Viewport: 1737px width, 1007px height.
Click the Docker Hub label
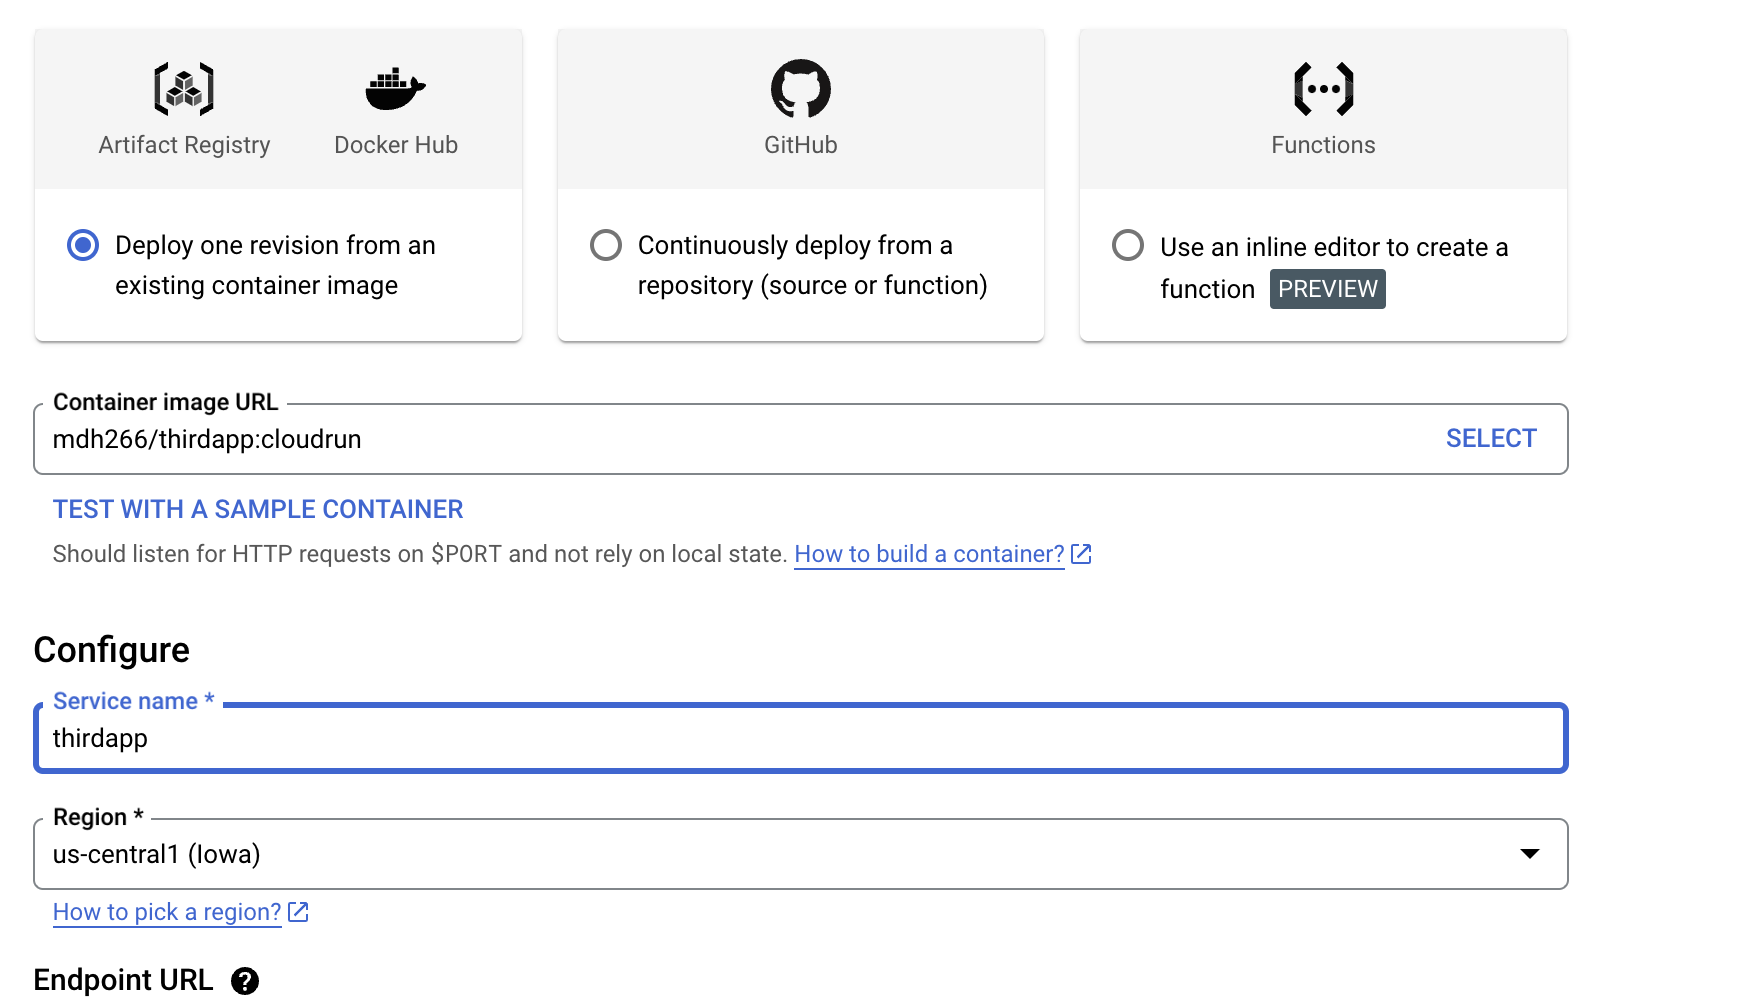pos(396,145)
